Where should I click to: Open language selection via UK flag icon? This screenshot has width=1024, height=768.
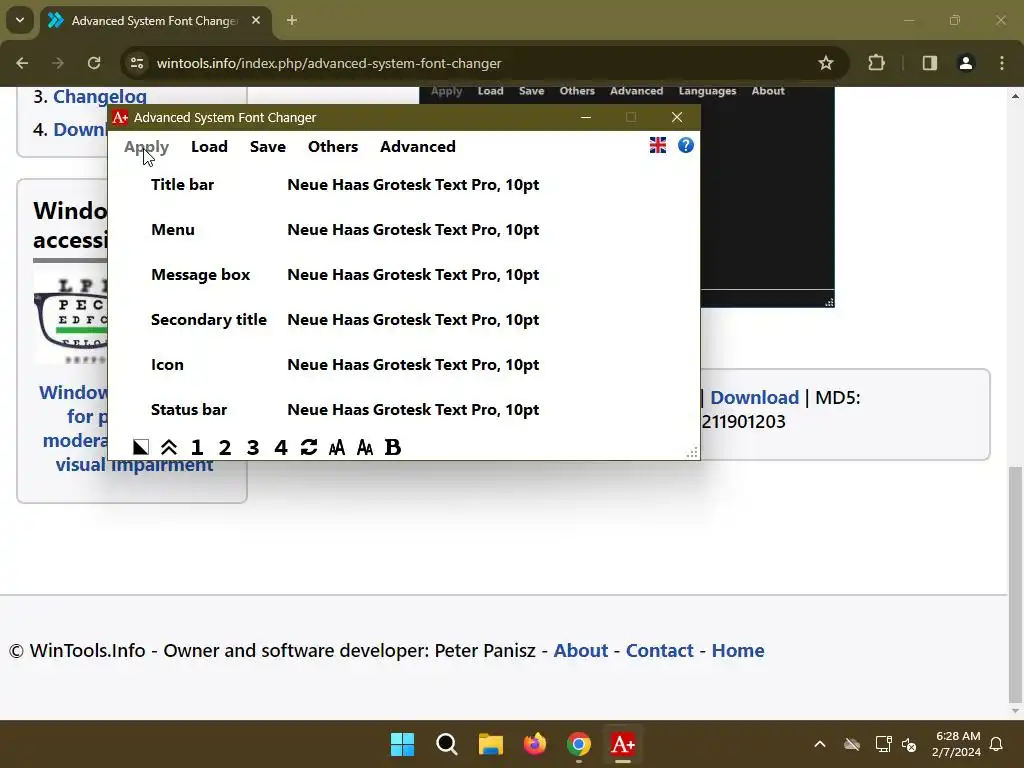(x=658, y=145)
